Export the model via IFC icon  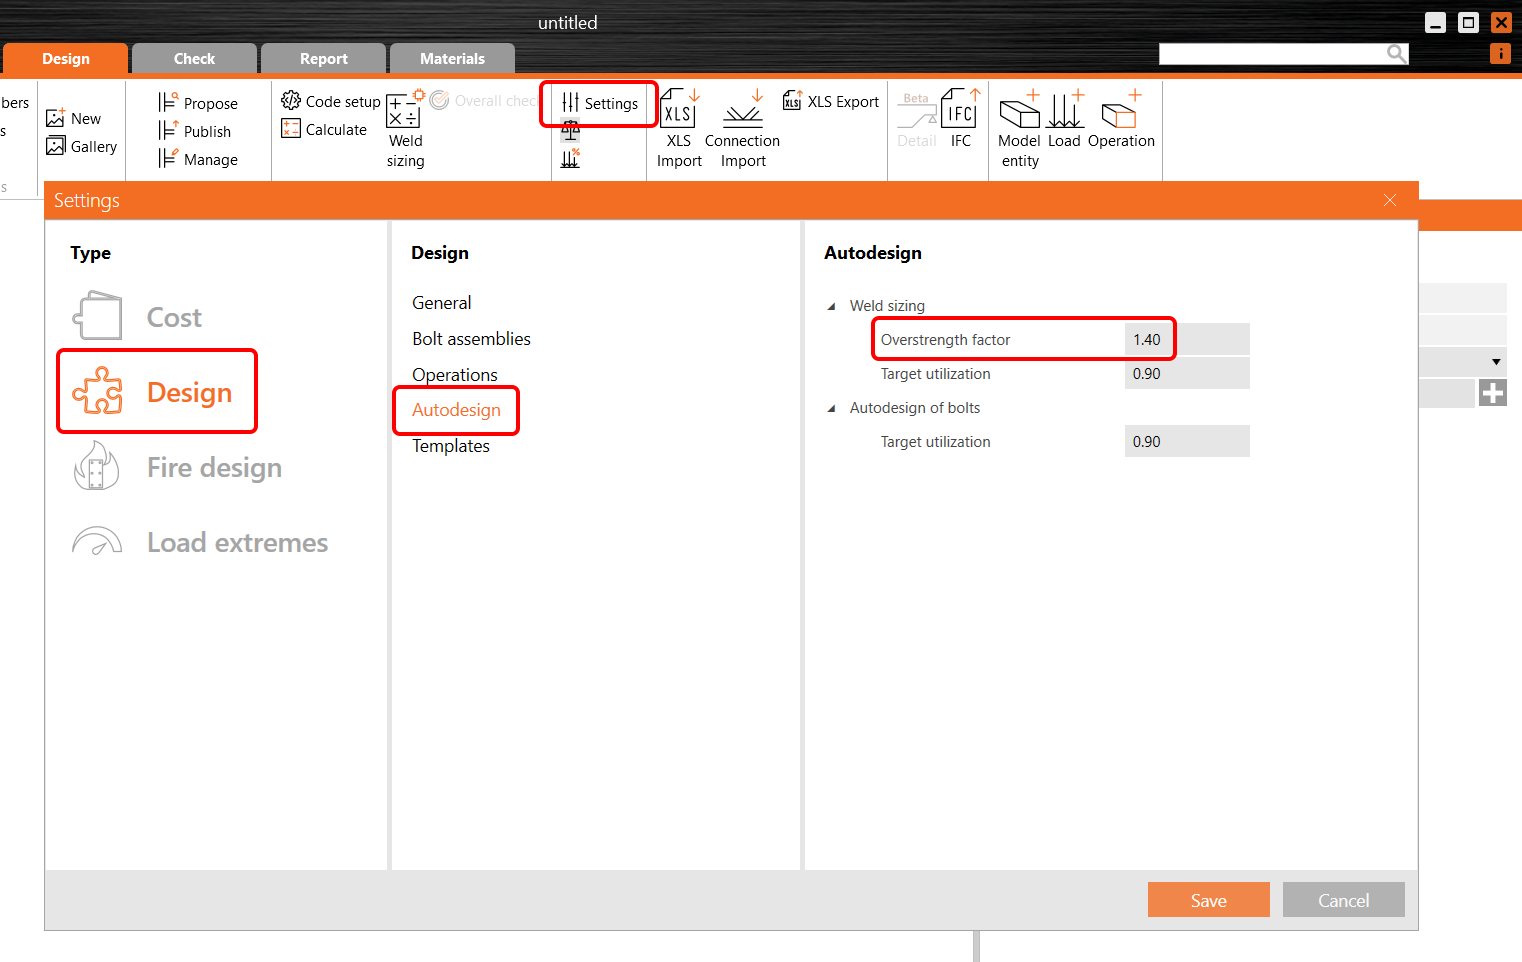pos(960,112)
